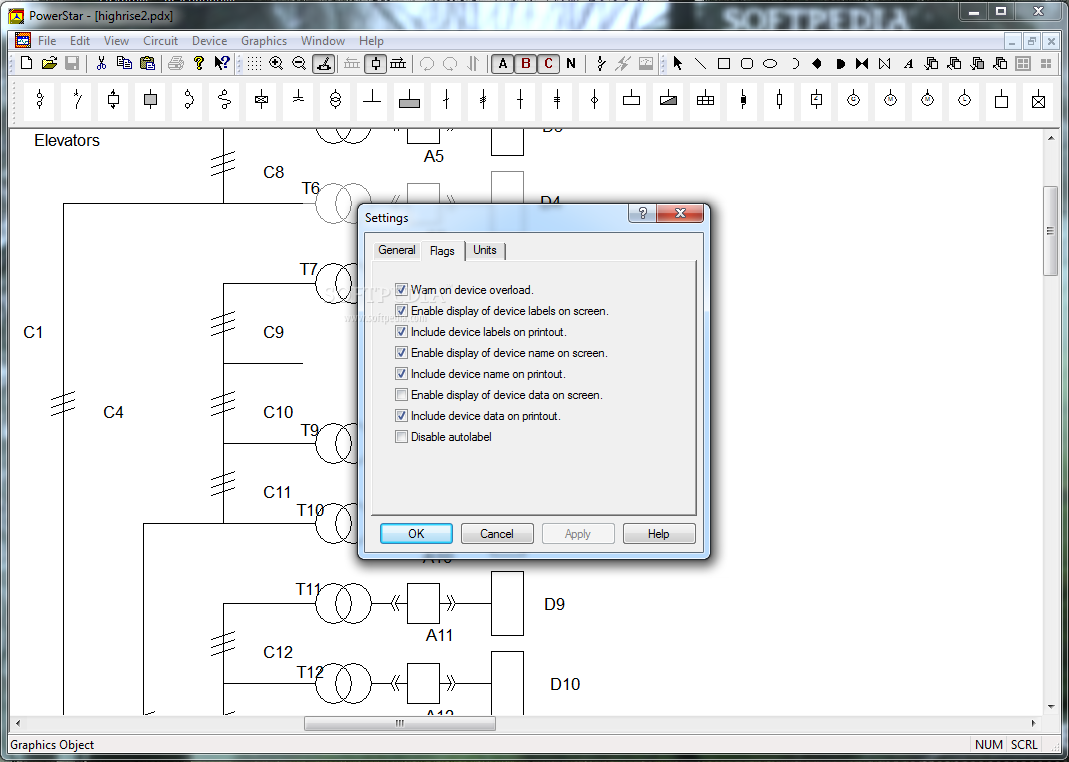Screen dimensions: 1069x762
Task: Insert the three-phase cable device symbol
Action: coord(483,100)
